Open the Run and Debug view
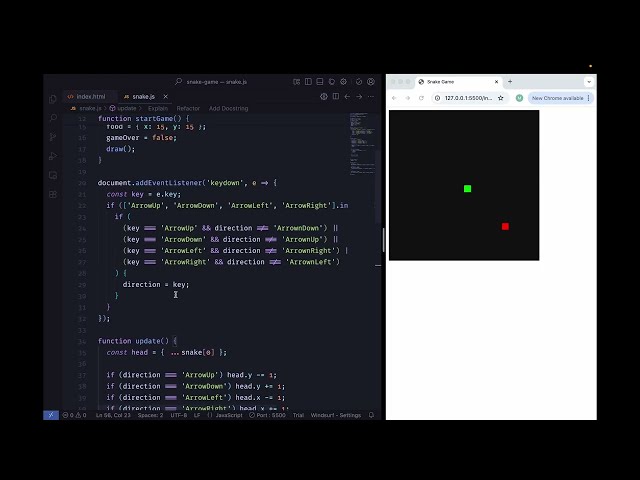This screenshot has width=640, height=480. 53,156
